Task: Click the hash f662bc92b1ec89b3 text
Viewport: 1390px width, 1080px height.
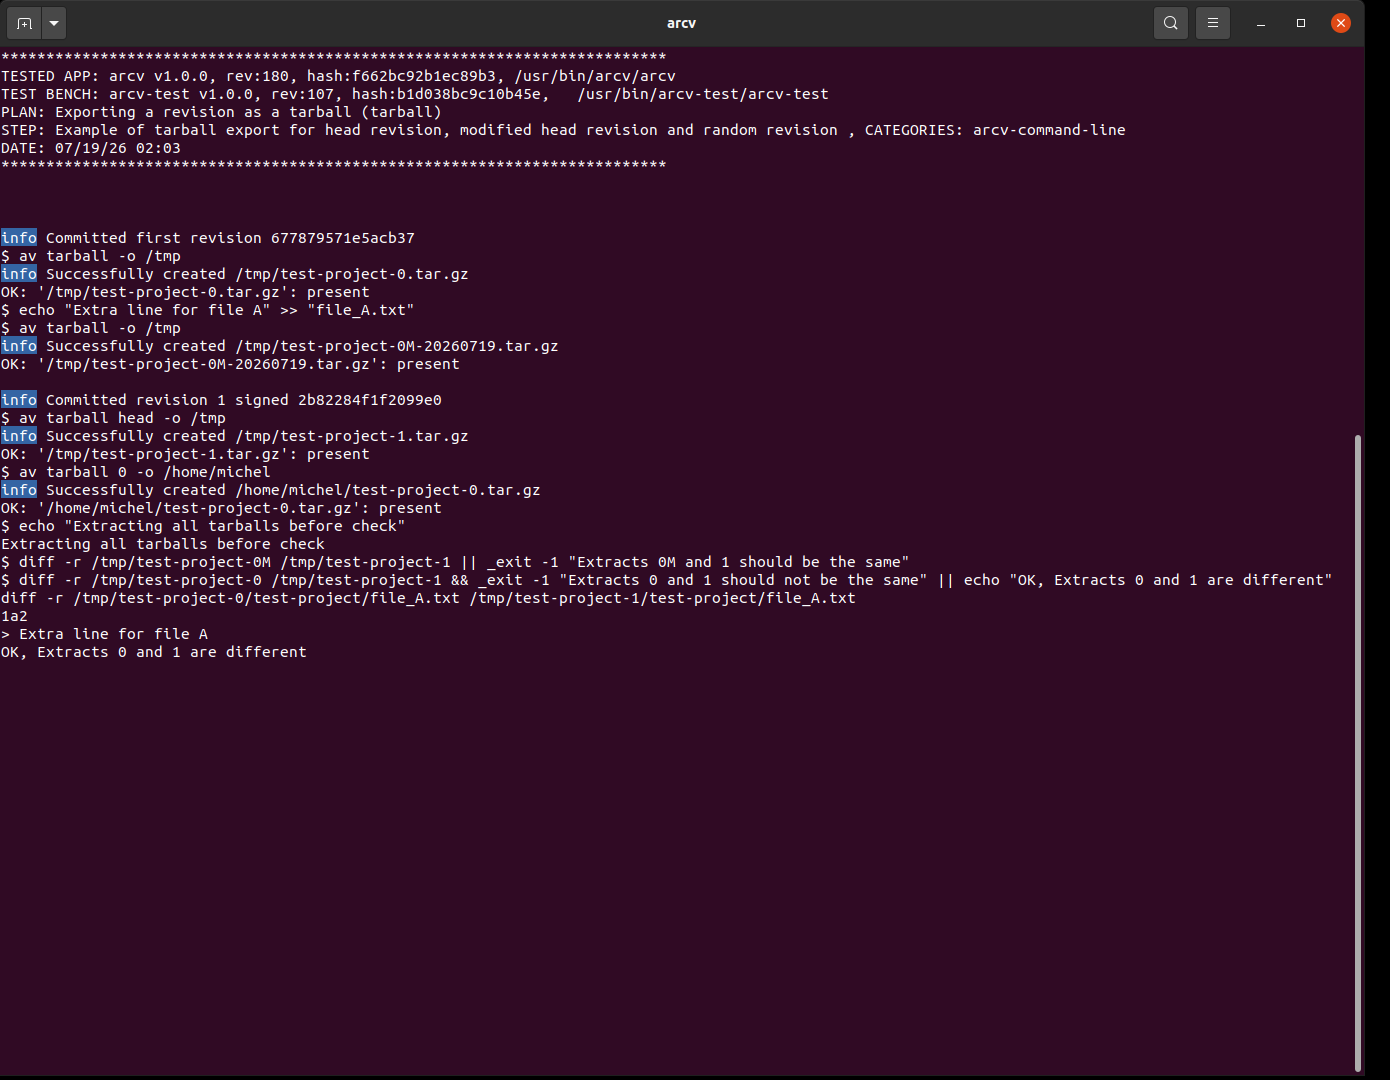Action: pos(424,76)
